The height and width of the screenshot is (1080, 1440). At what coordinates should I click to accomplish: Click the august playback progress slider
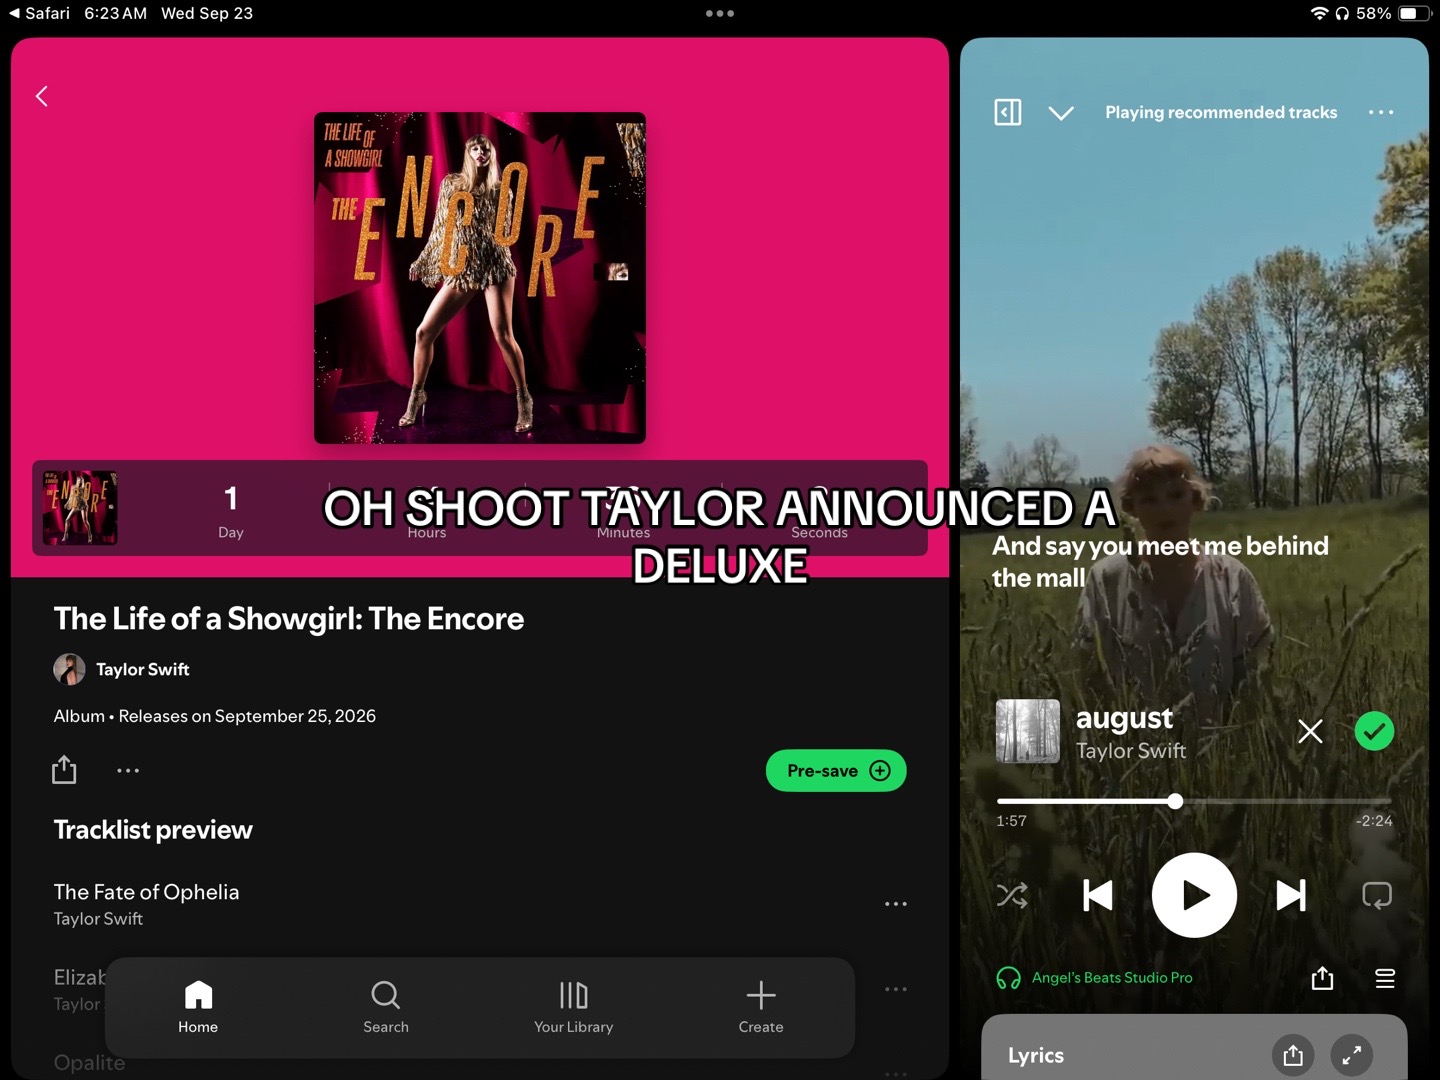tap(1194, 801)
